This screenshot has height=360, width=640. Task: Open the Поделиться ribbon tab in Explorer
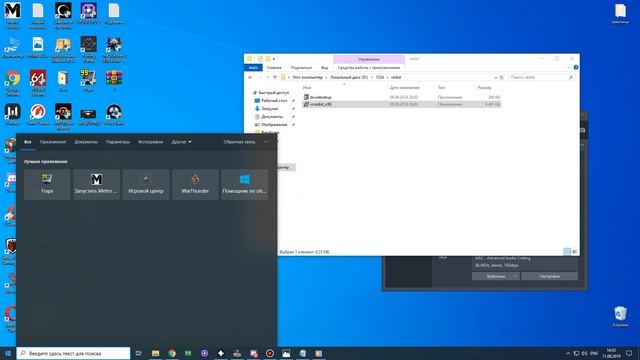point(301,68)
